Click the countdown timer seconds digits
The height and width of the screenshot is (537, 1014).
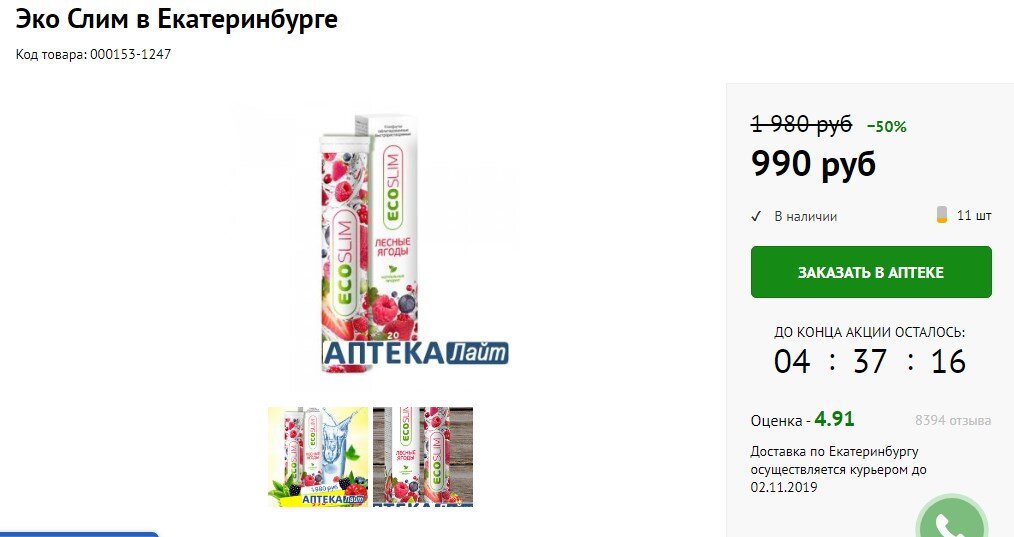[x=948, y=361]
